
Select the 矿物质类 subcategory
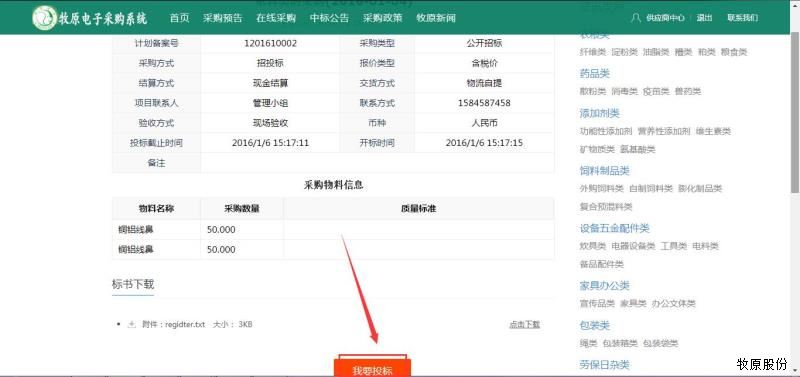(597, 149)
